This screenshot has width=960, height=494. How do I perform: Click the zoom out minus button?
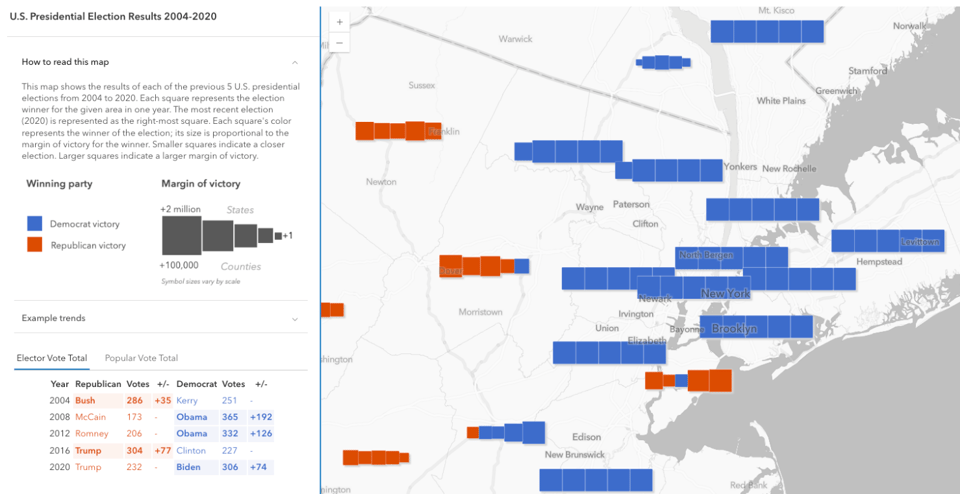tap(340, 43)
